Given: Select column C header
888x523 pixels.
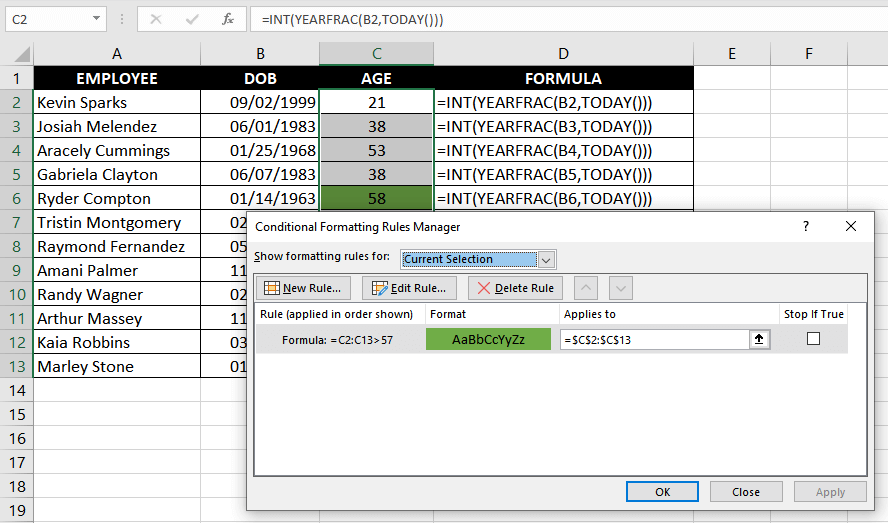Looking at the screenshot, I should coord(377,54).
